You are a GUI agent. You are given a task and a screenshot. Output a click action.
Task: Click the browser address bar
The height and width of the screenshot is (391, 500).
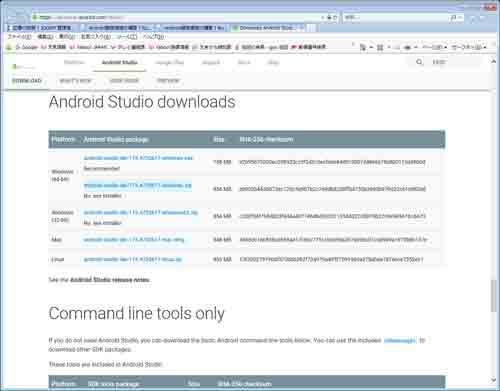pos(177,17)
